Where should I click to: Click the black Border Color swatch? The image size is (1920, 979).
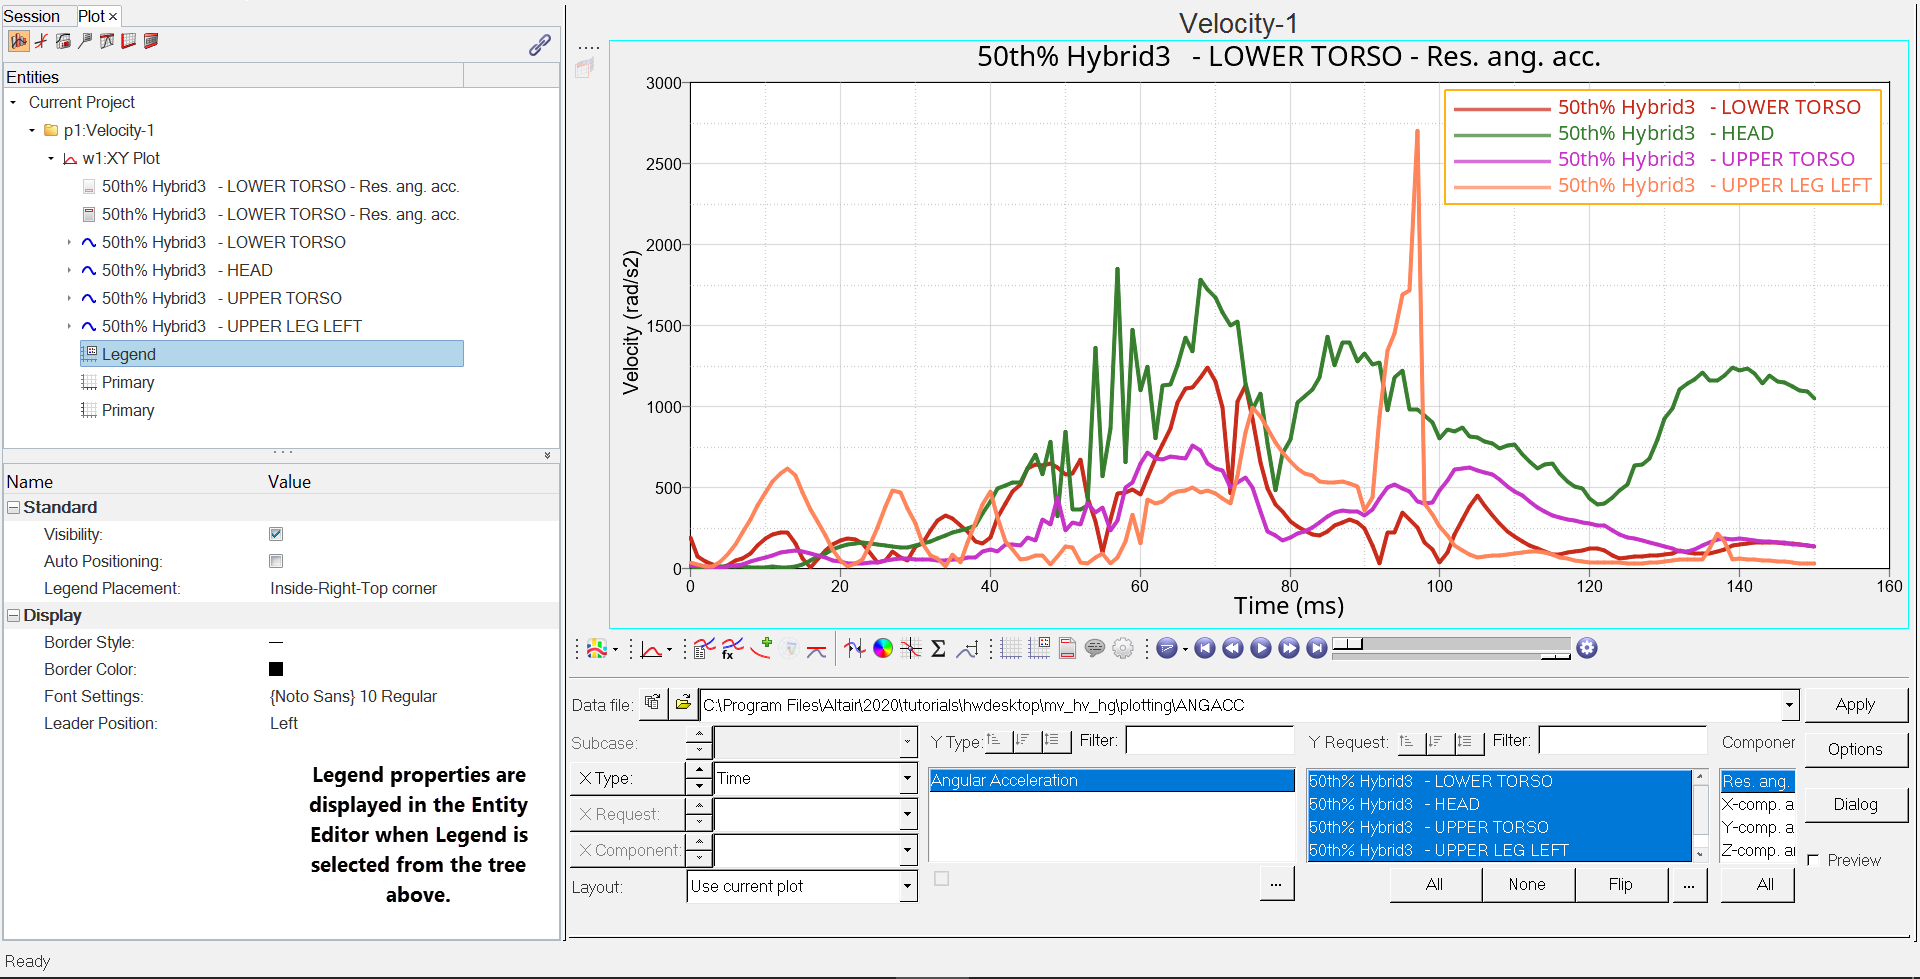click(x=276, y=669)
